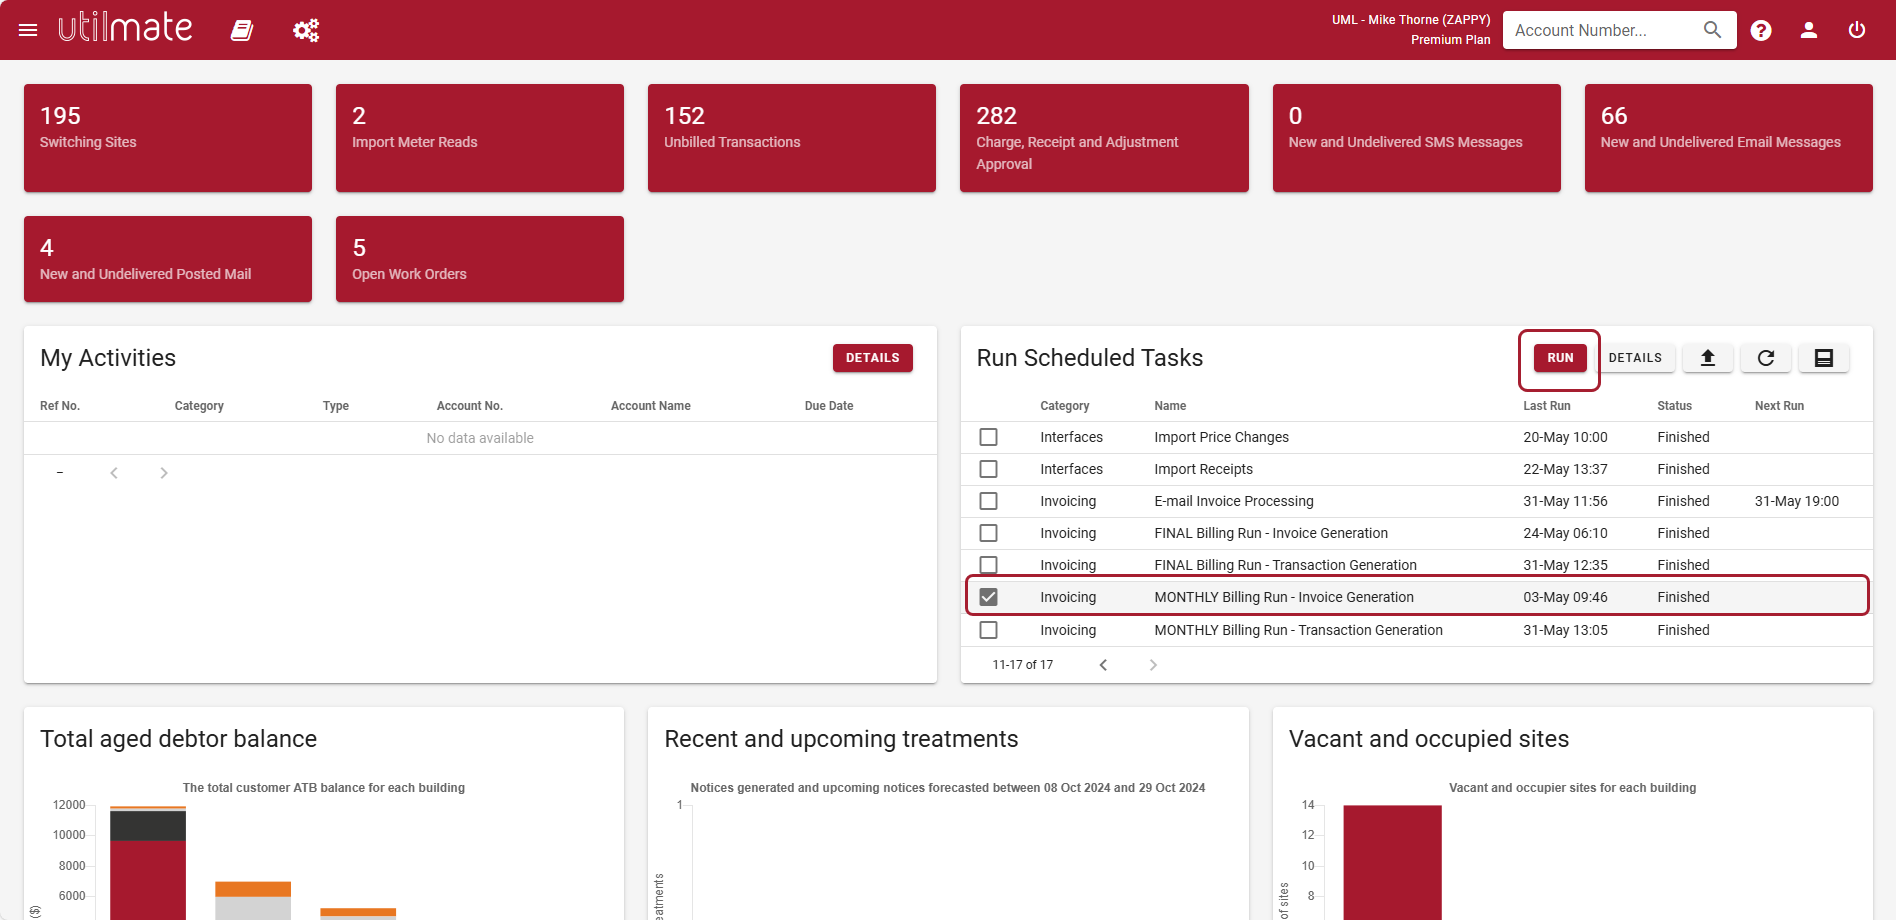Sort My Activities by Due Date column
This screenshot has width=1896, height=920.
point(829,406)
